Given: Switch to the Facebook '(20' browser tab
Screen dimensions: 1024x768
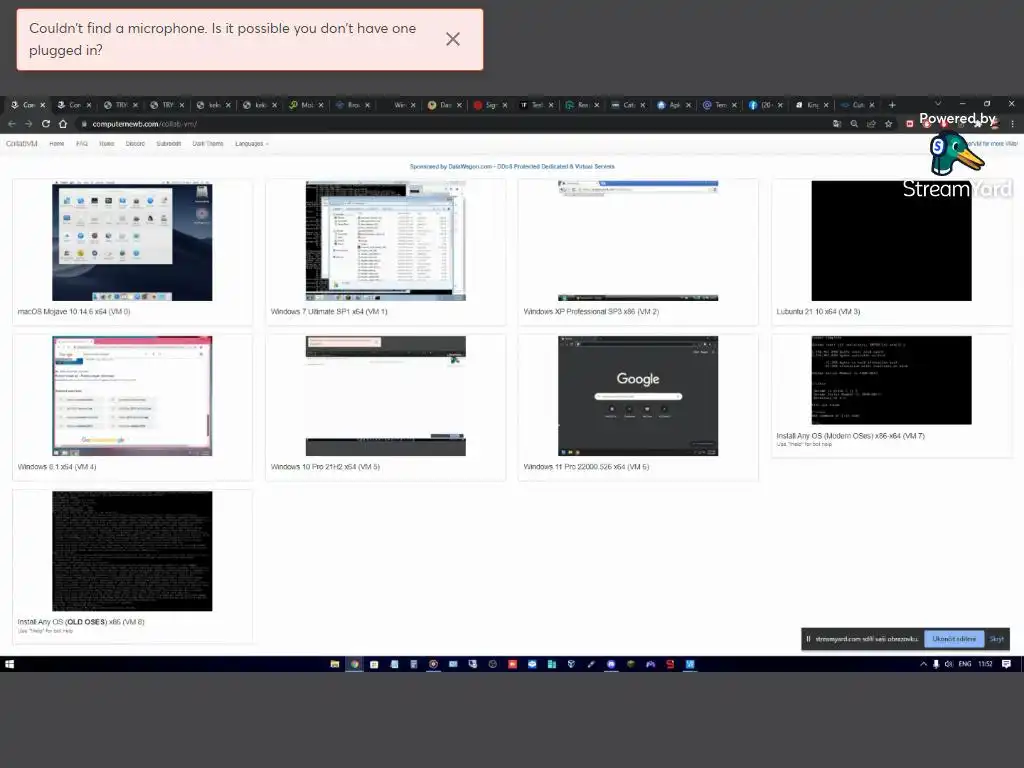Looking at the screenshot, I should [x=766, y=104].
